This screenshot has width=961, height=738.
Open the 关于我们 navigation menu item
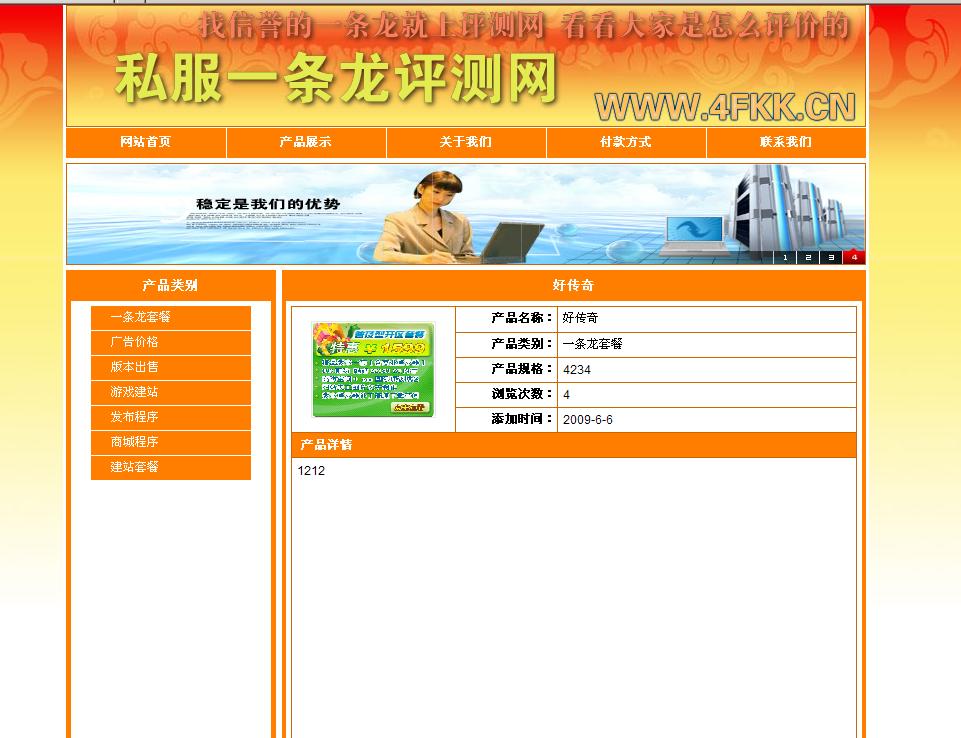coord(464,142)
